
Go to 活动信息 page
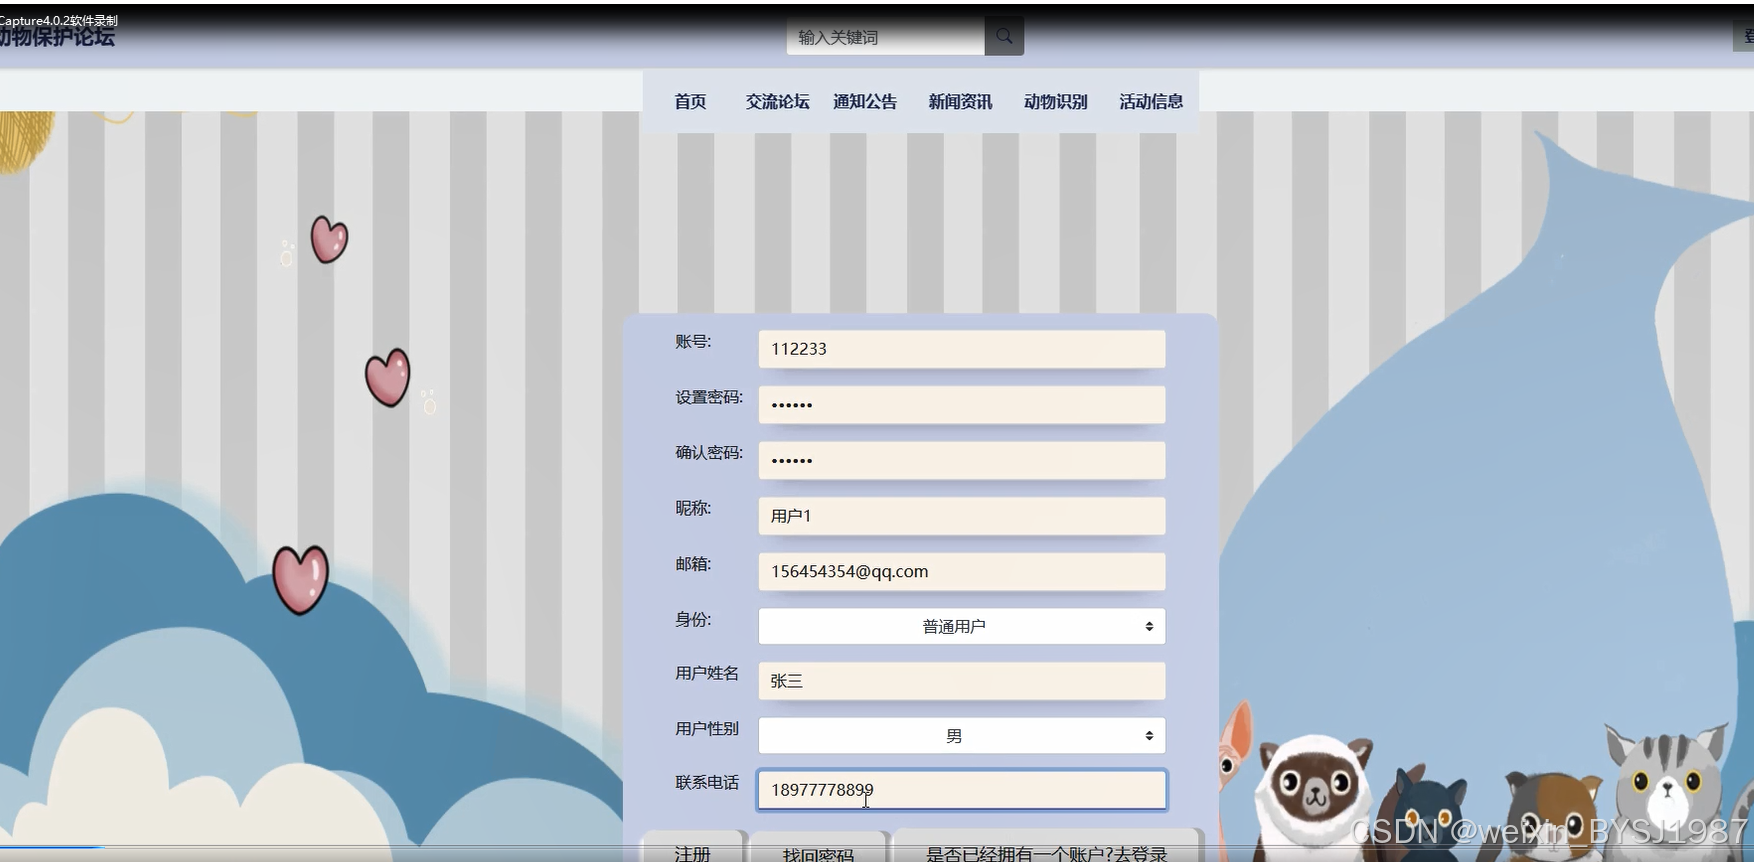click(1151, 101)
